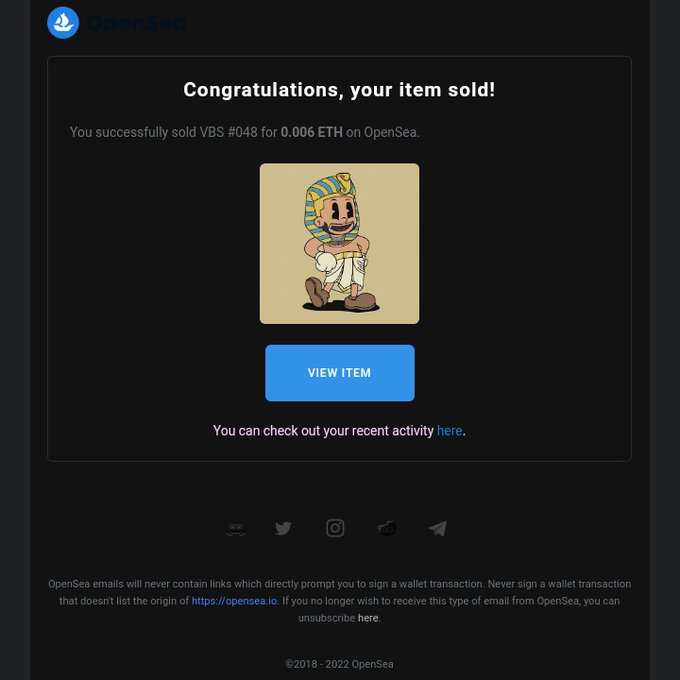Open the Reddit alien icon
The image size is (680, 680).
(x=386, y=528)
